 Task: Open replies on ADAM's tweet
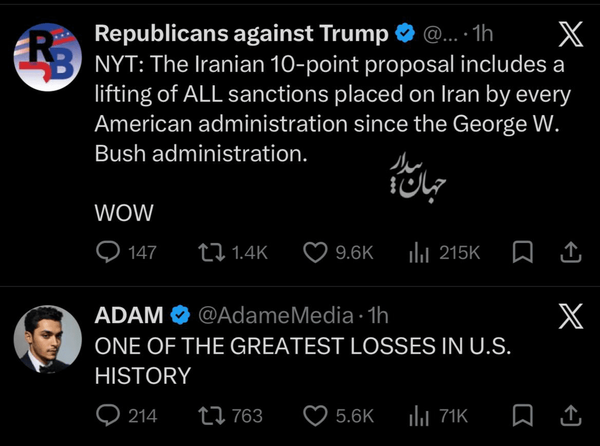click(126, 416)
